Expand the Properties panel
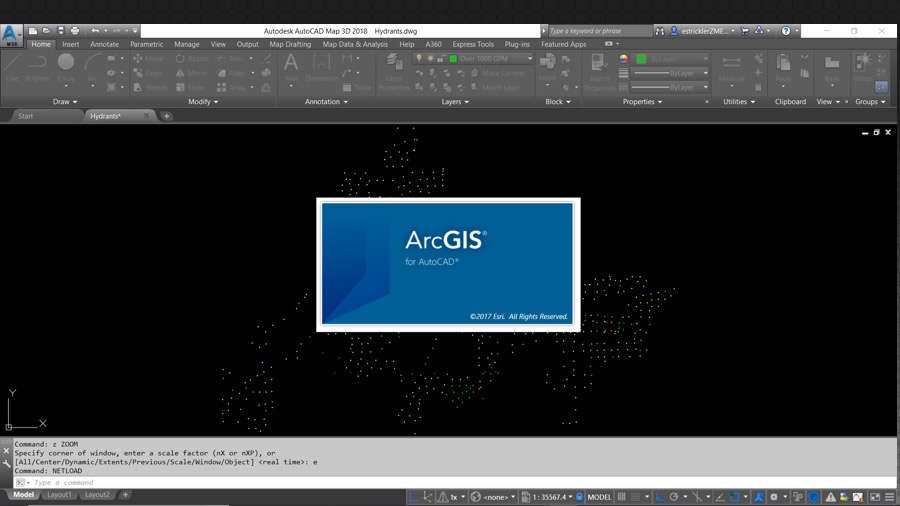This screenshot has width=900, height=506. pos(642,102)
